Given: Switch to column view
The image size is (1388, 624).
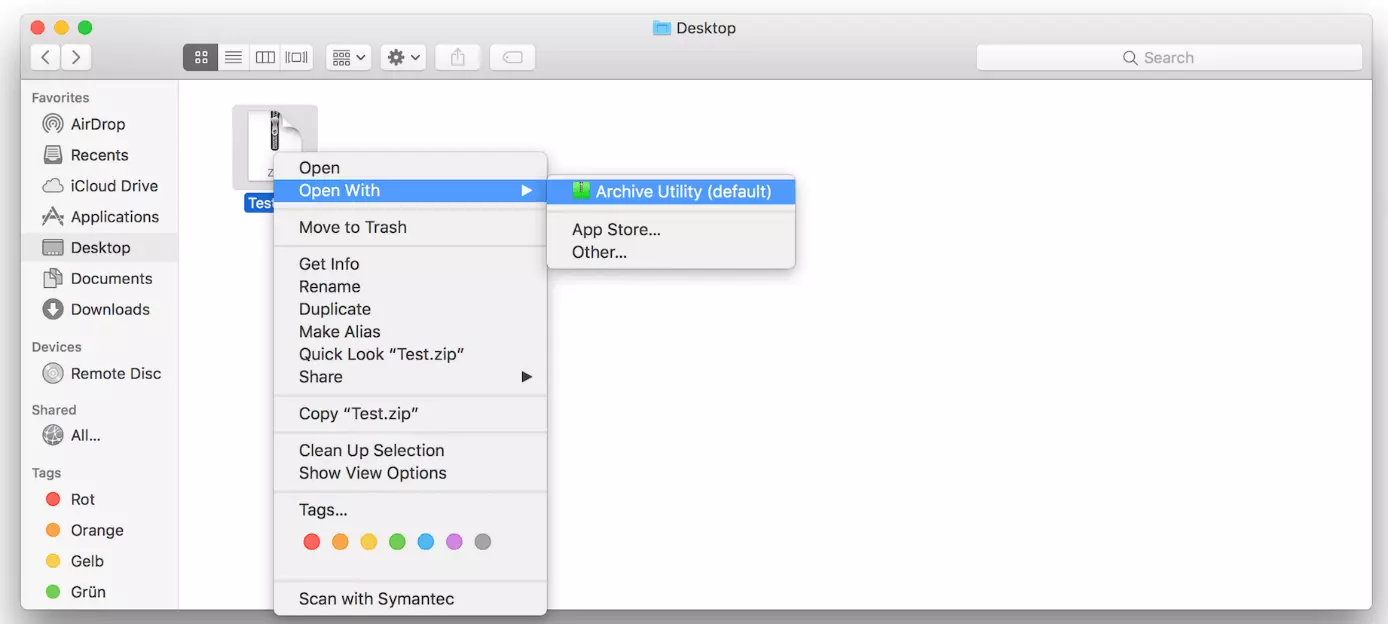Looking at the screenshot, I should (x=265, y=57).
